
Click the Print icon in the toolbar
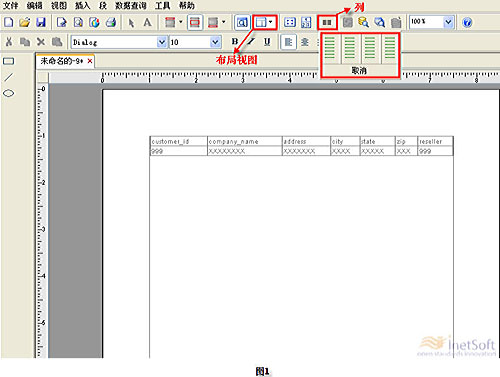(111, 22)
